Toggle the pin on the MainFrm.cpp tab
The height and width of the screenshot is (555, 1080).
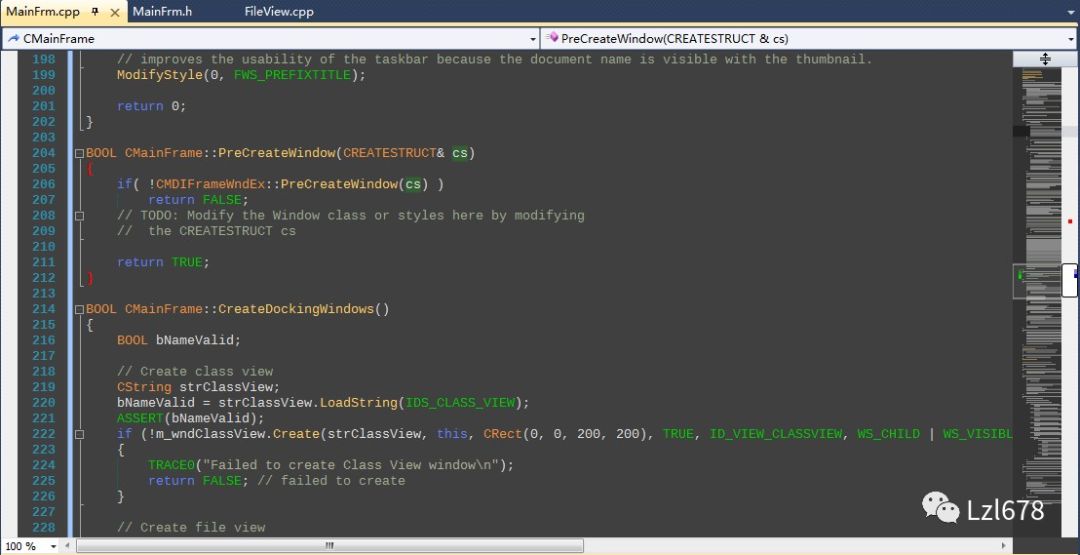pyautogui.click(x=95, y=12)
